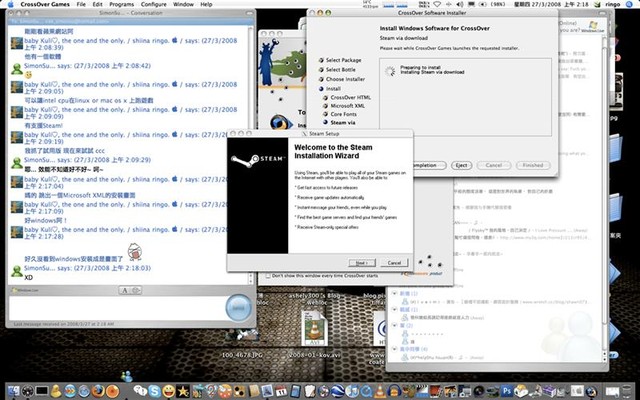Screen dimensions: 640x400
Task: Open Finder in the Dock
Action: [x=13, y=391]
